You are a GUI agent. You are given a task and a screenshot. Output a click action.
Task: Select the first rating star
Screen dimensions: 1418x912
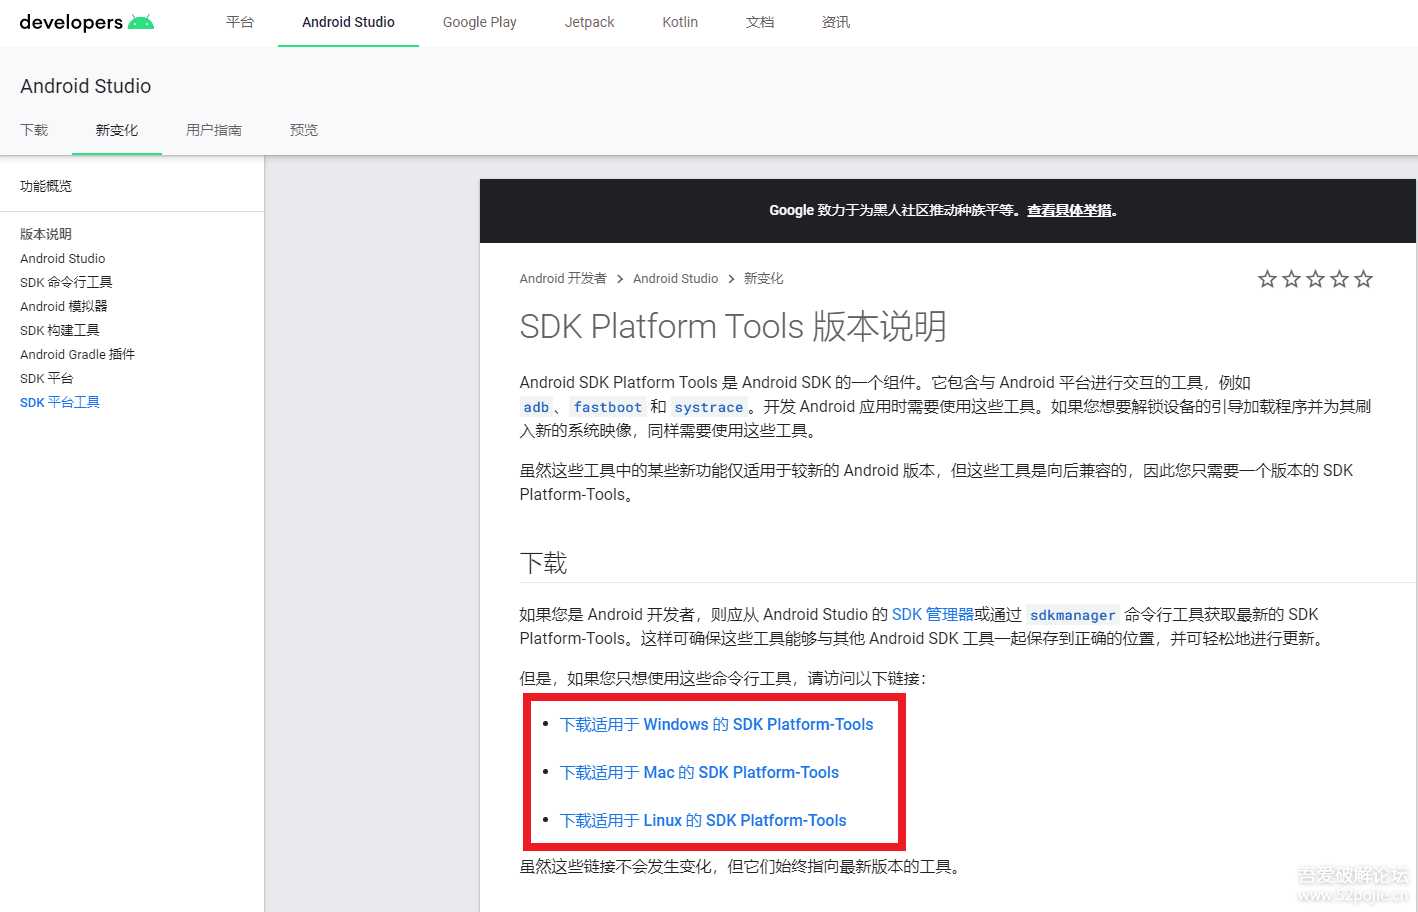click(x=1267, y=279)
